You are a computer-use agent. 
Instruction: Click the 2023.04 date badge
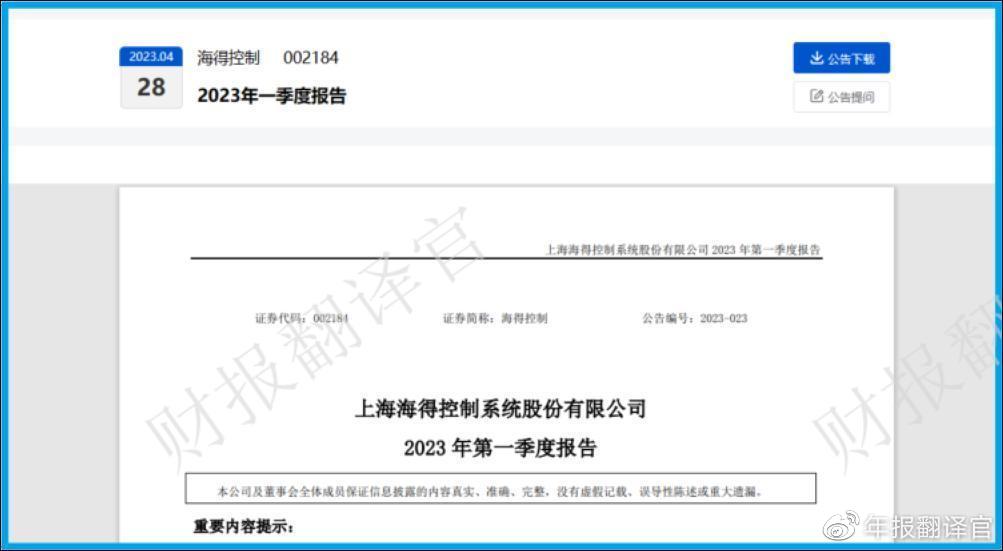151,56
